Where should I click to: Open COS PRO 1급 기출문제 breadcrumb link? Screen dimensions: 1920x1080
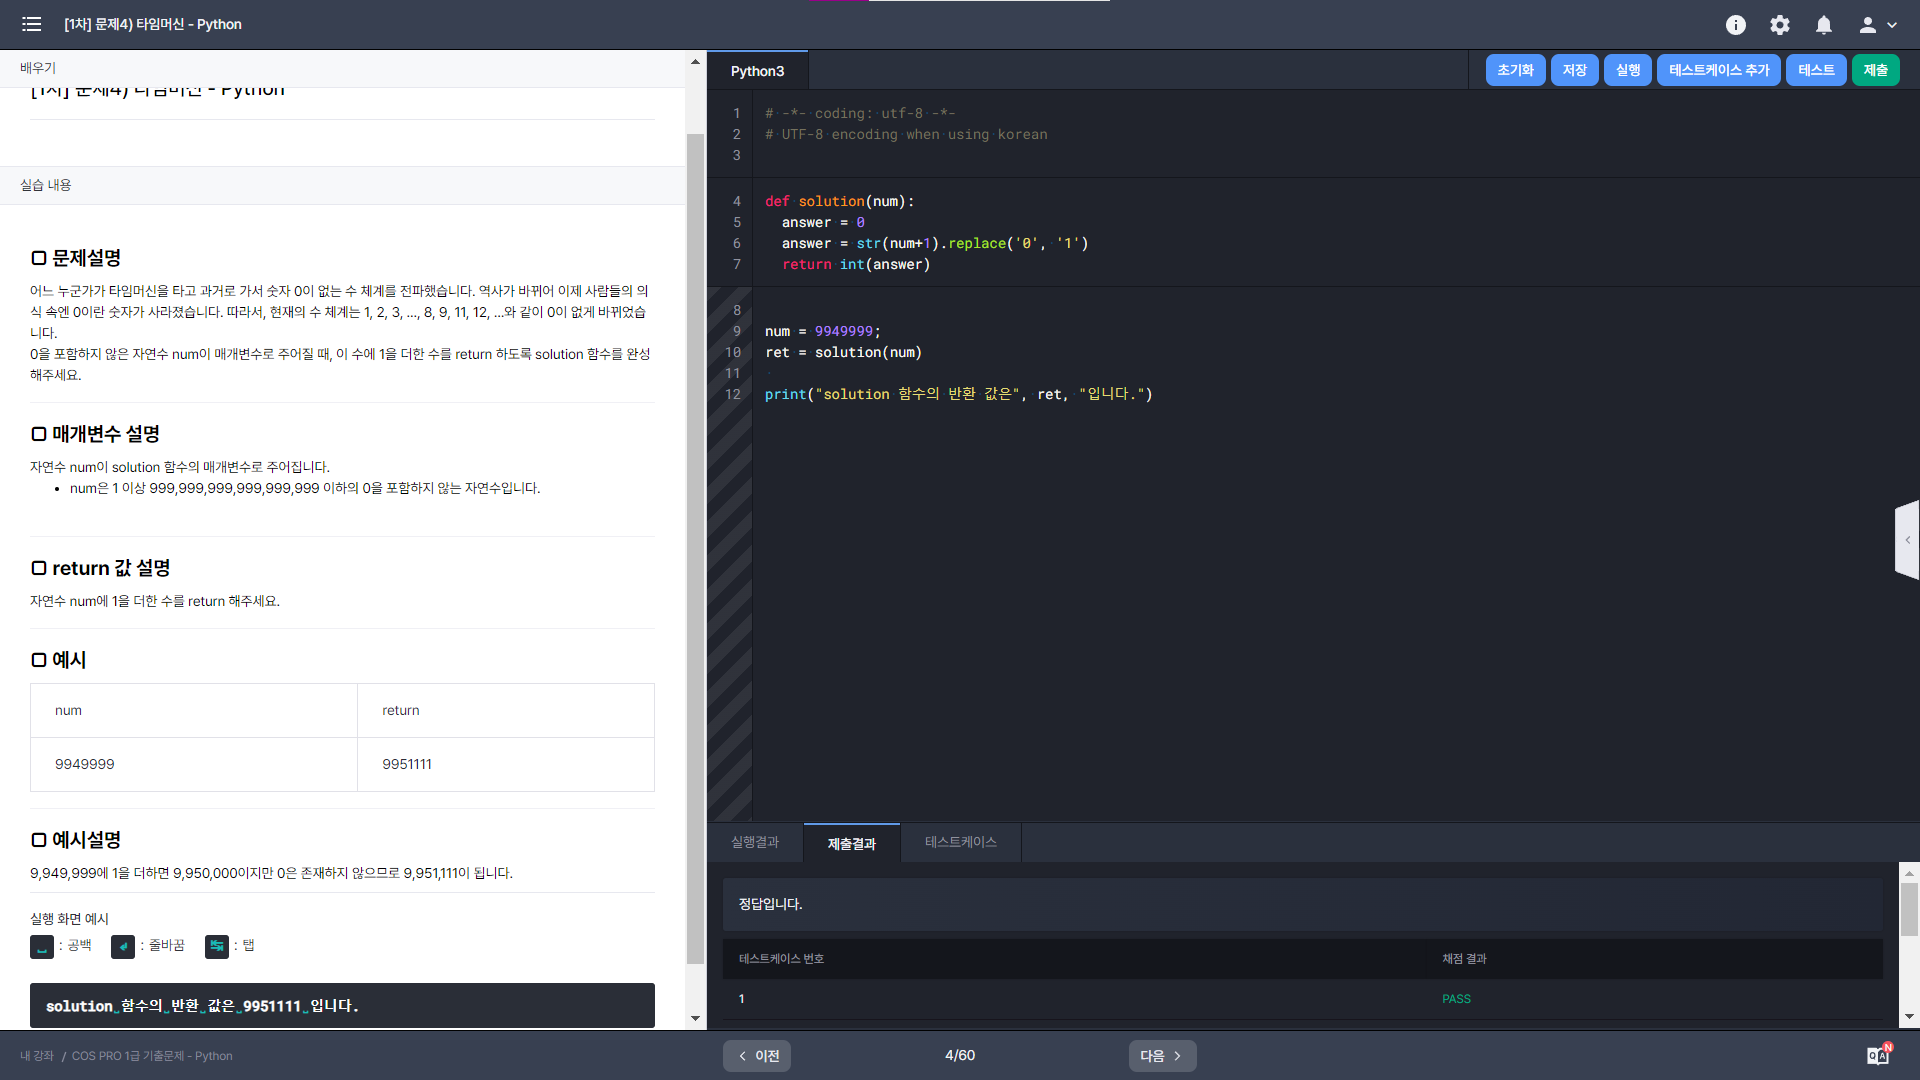[152, 1056]
